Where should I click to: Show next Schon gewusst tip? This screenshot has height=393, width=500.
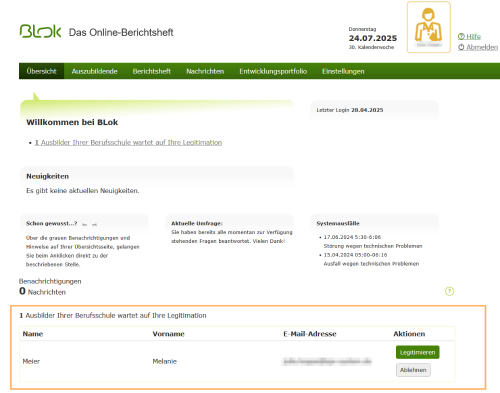94,224
